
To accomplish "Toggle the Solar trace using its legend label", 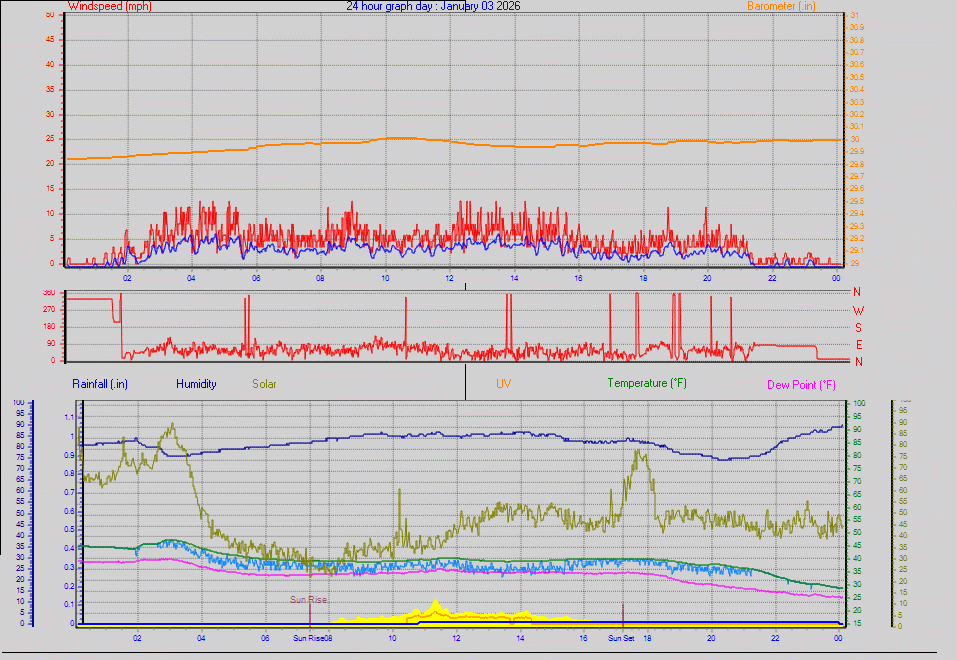I will (265, 383).
